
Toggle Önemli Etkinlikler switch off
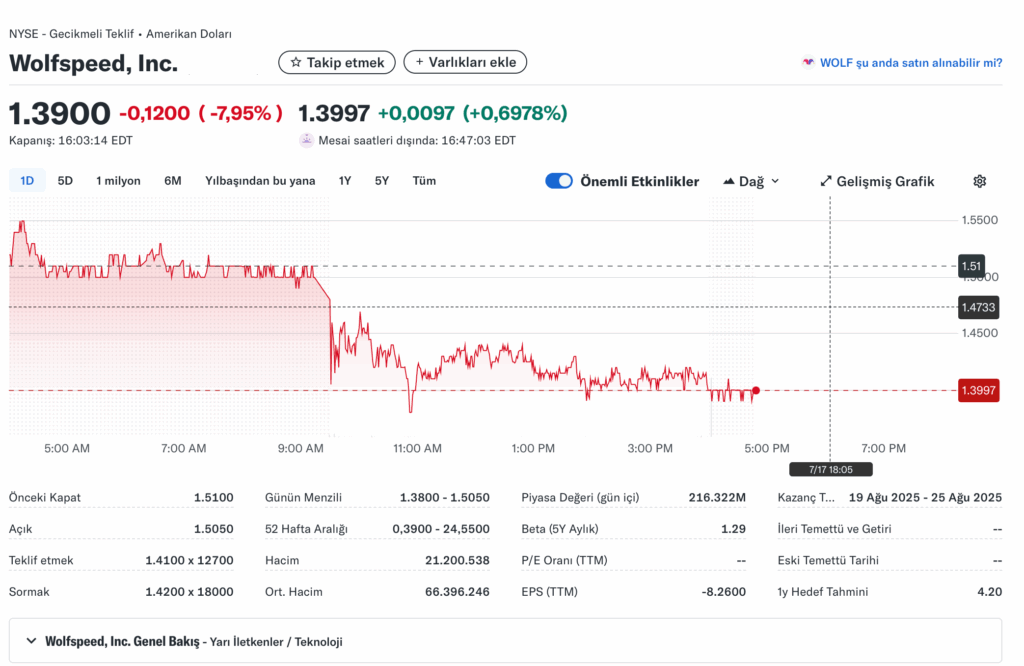[559, 181]
